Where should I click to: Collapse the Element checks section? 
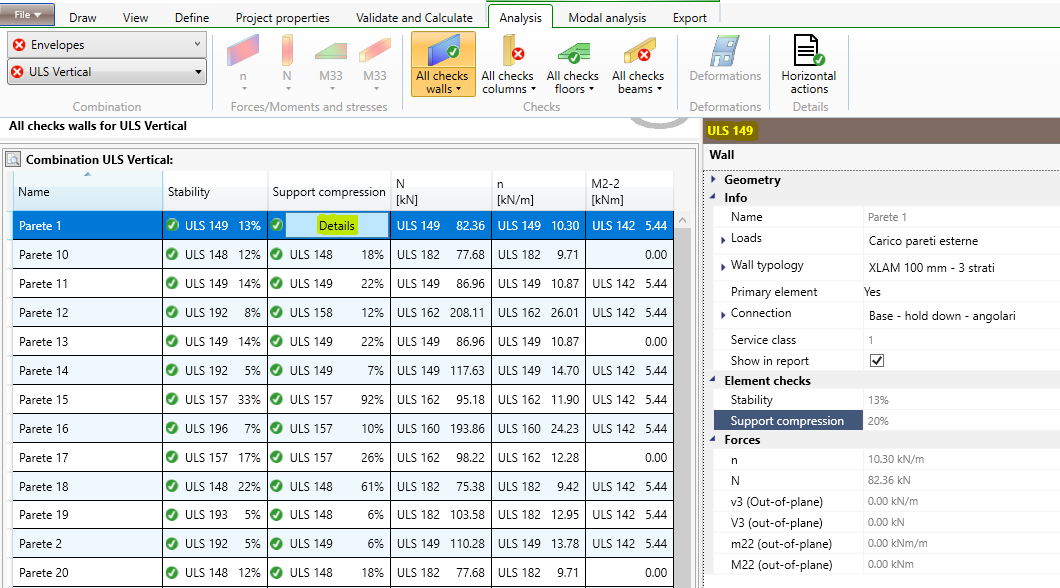pos(713,381)
